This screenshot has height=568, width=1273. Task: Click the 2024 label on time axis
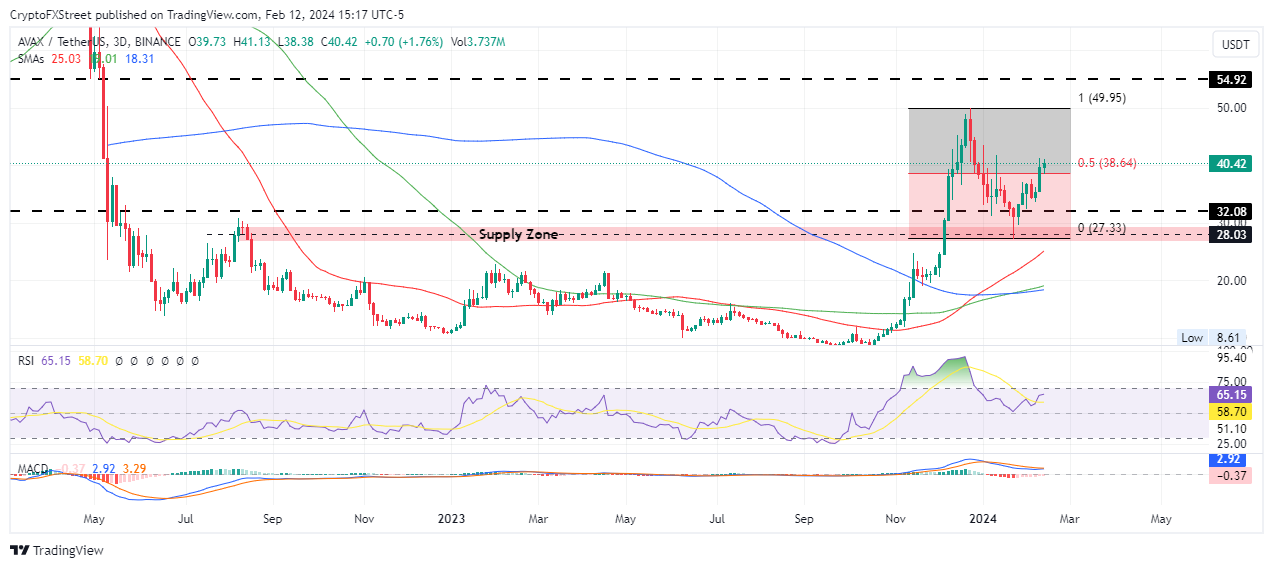[x=983, y=520]
